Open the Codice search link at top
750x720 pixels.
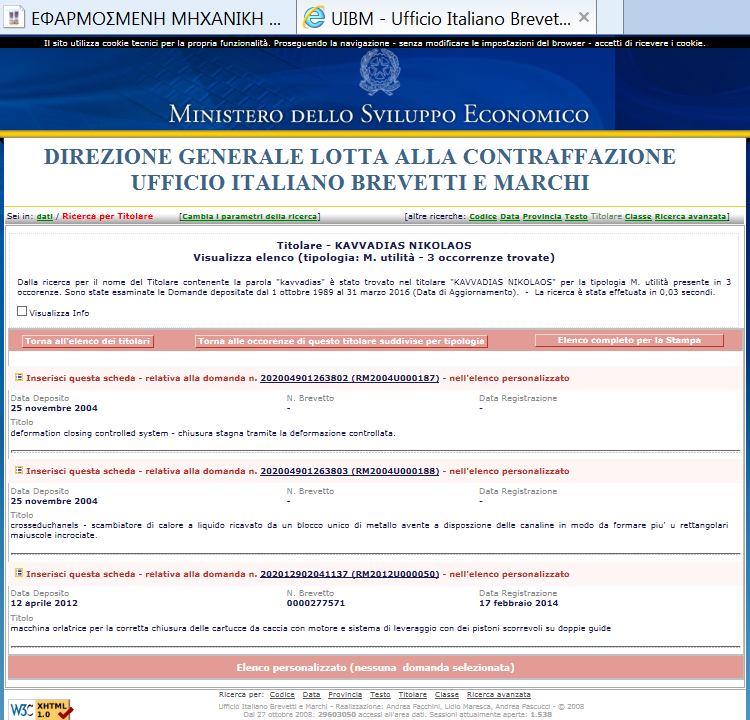[483, 217]
